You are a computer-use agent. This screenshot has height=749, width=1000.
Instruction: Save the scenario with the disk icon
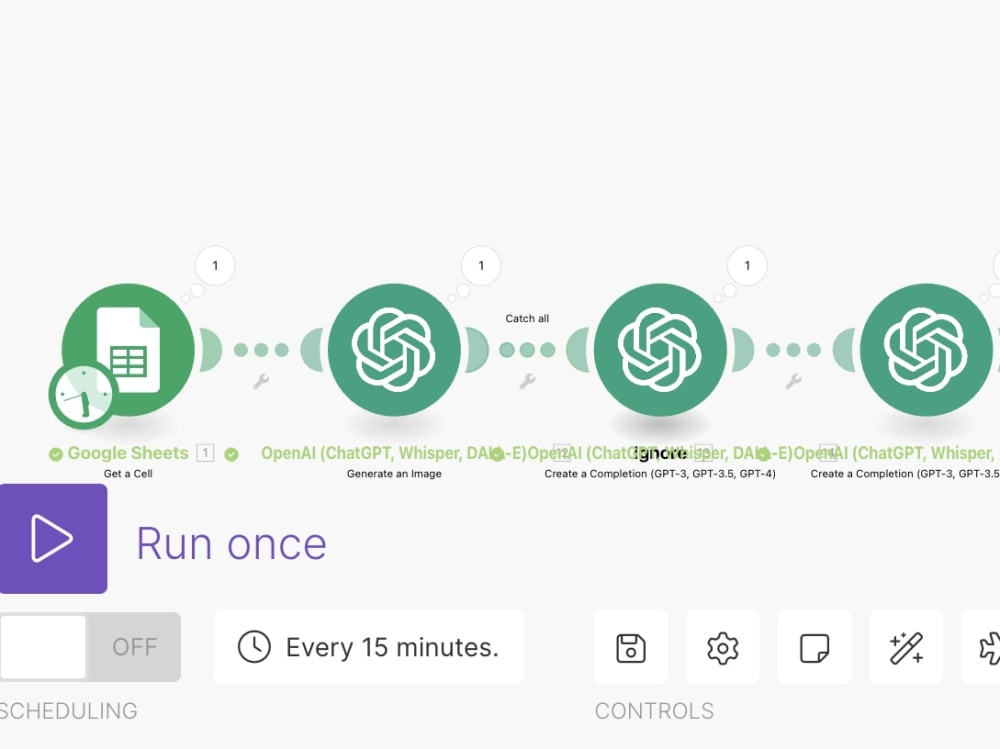pyautogui.click(x=631, y=648)
